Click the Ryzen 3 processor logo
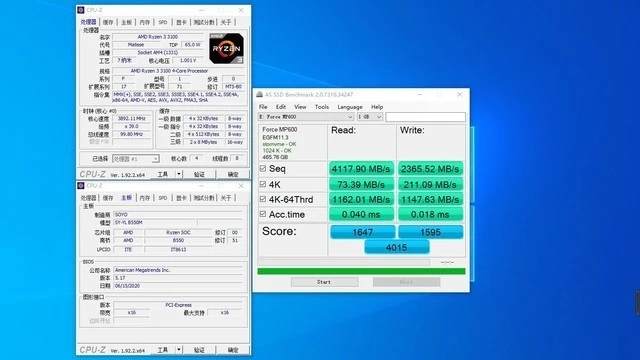640x360 pixels. point(227,49)
